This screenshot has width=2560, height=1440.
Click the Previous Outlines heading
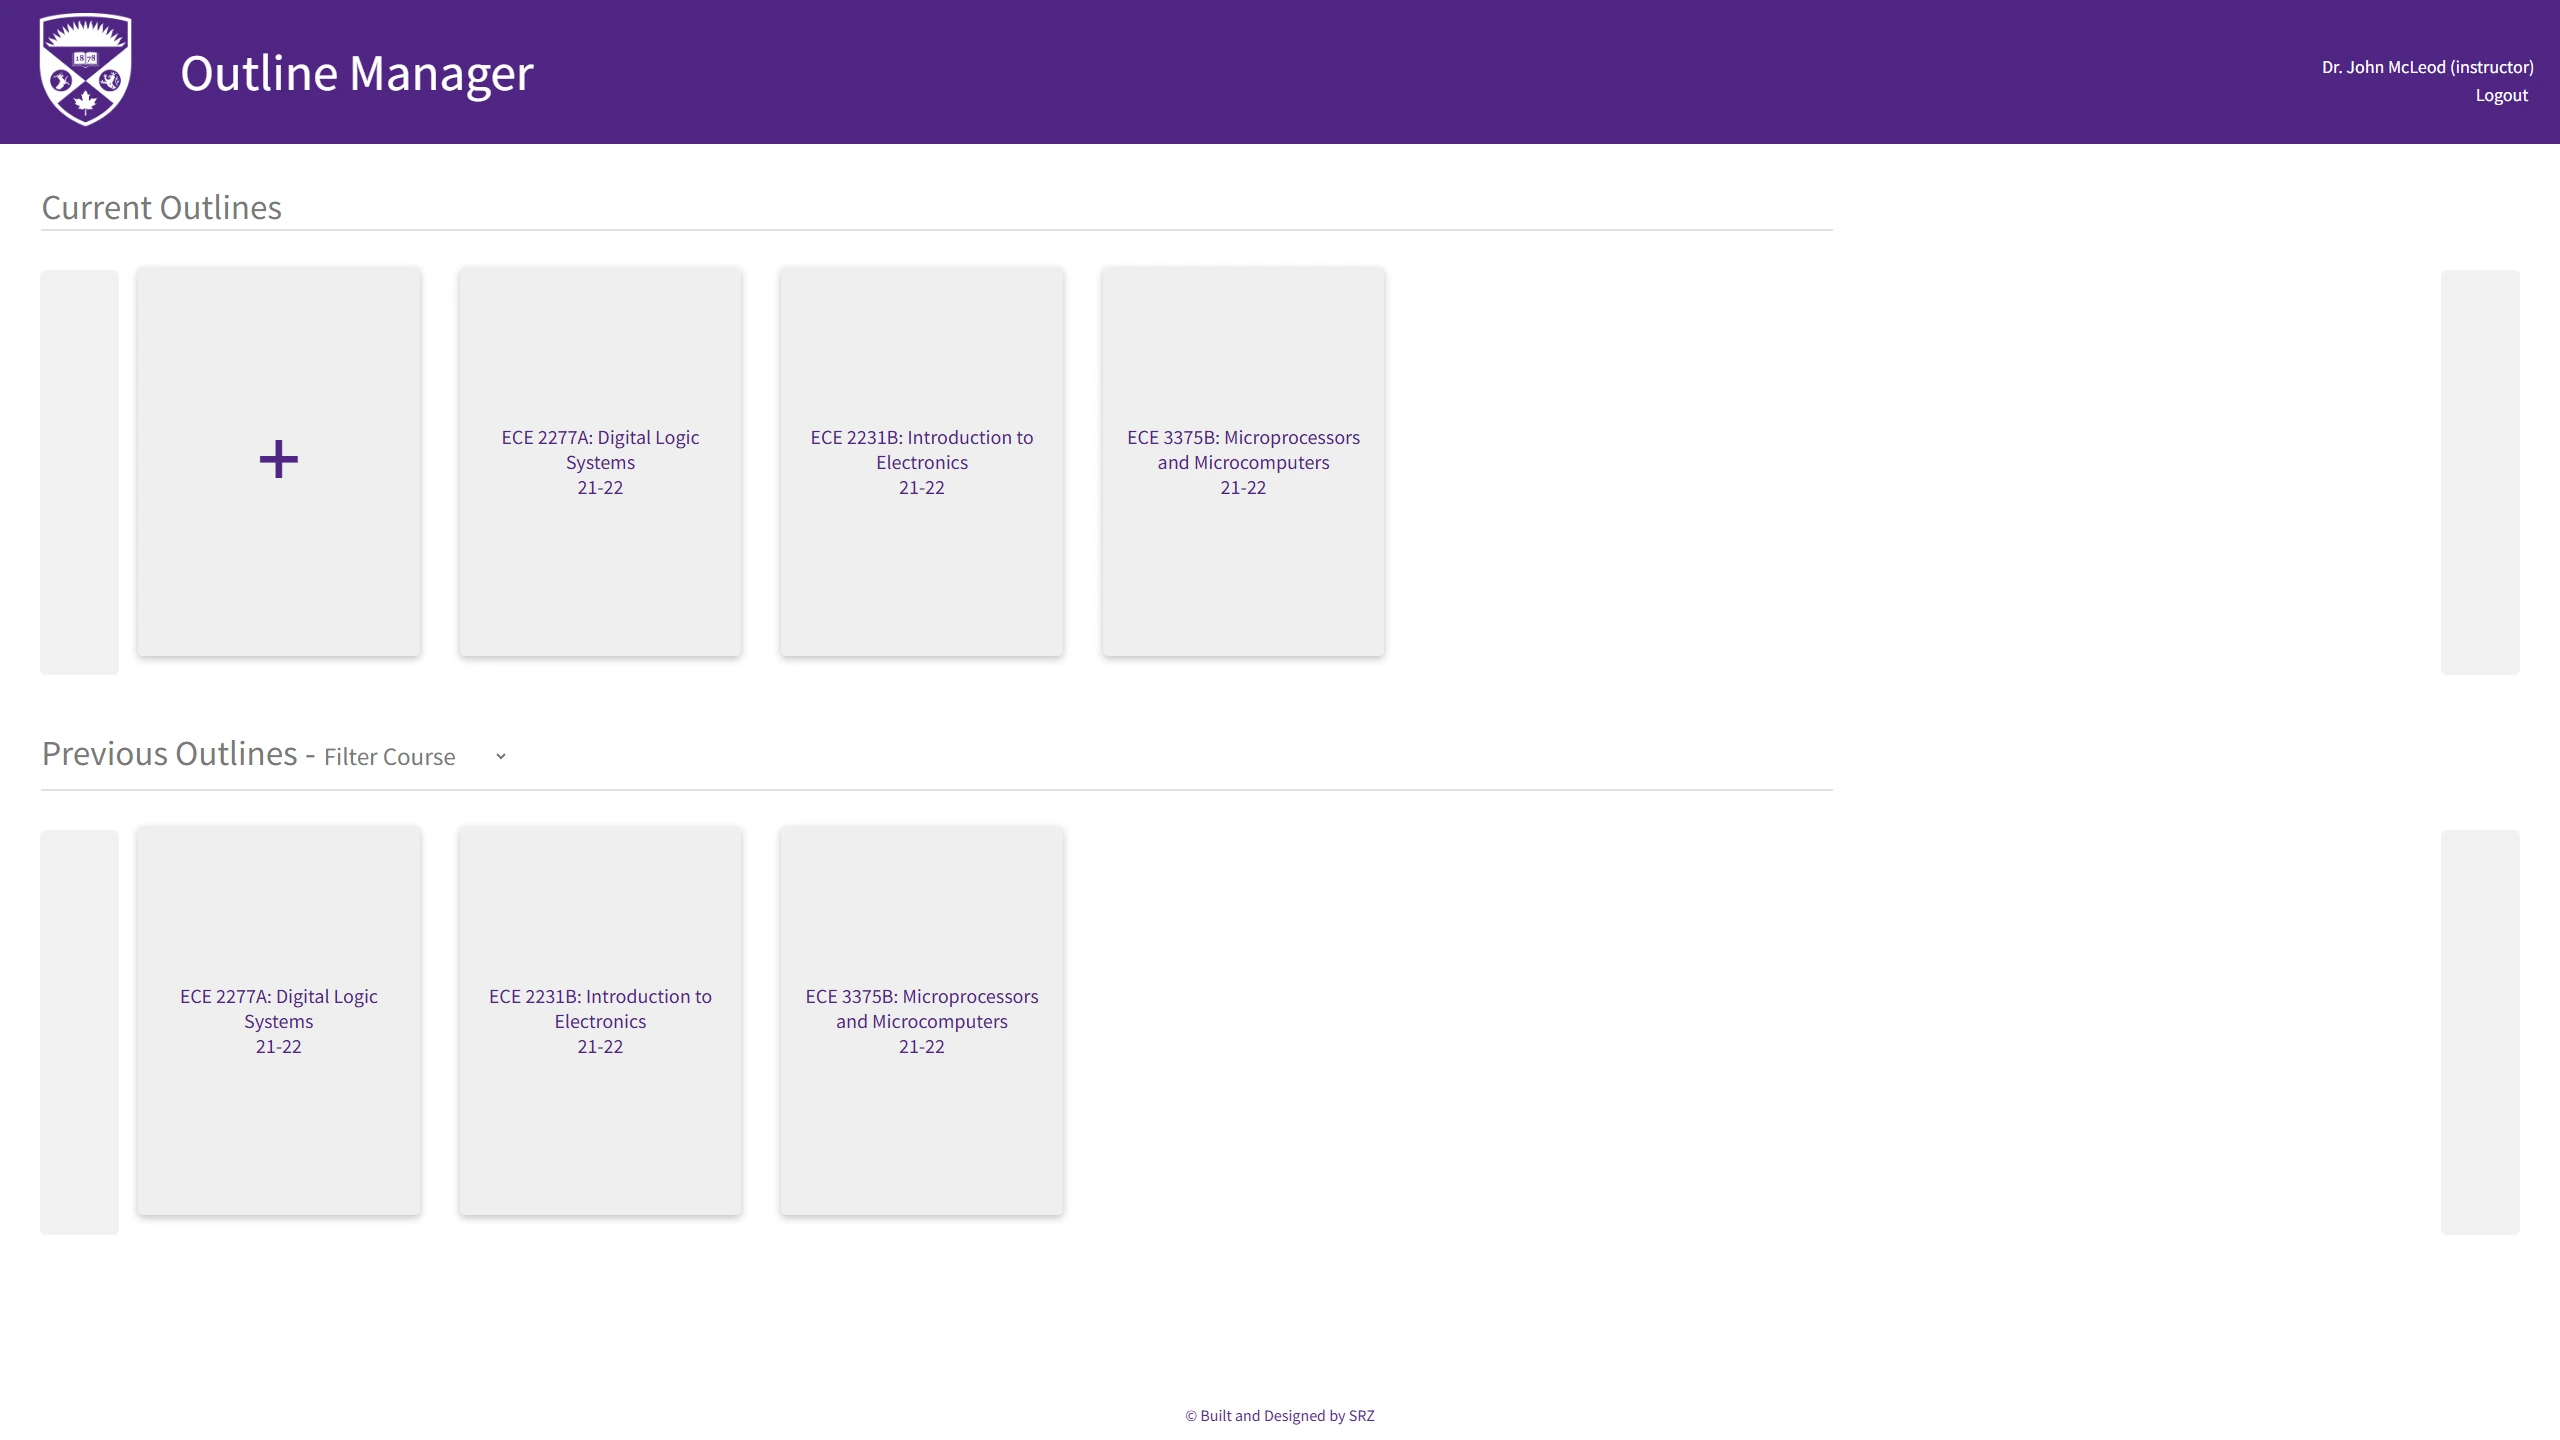[169, 754]
